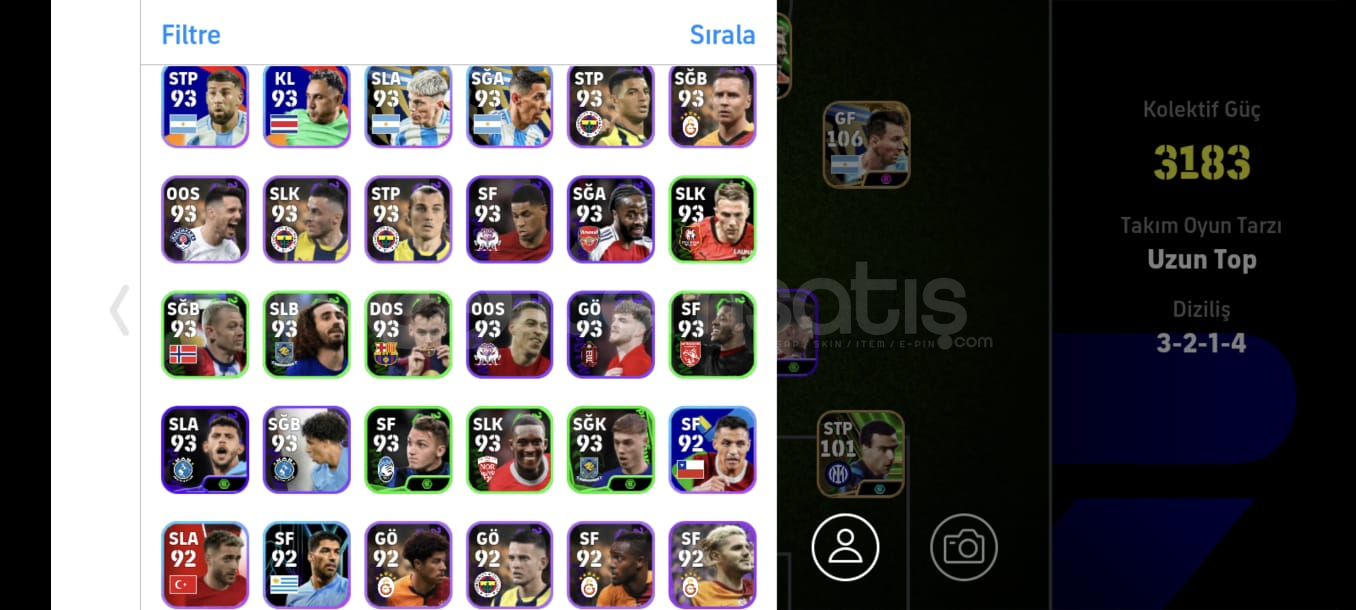Select the KL 93 Costa Rica goalkeeper card
The image size is (1356, 610).
pyautogui.click(x=306, y=106)
